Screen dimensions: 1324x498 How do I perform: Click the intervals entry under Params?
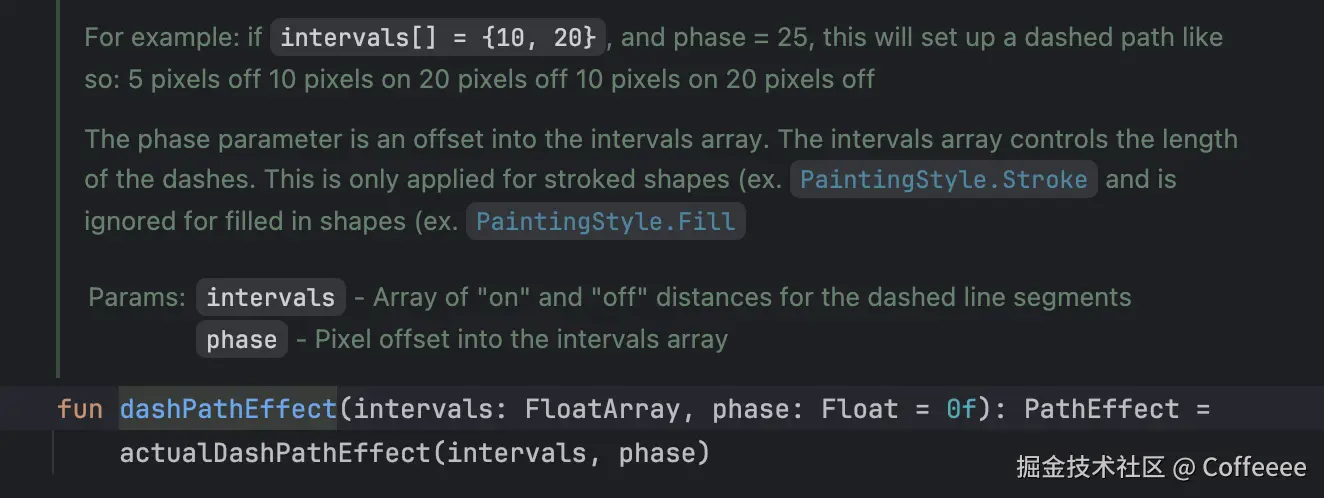click(x=270, y=298)
